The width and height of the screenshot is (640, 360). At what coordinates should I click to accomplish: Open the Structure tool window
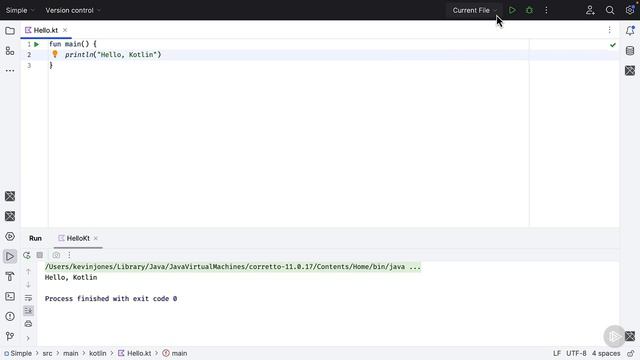10,51
